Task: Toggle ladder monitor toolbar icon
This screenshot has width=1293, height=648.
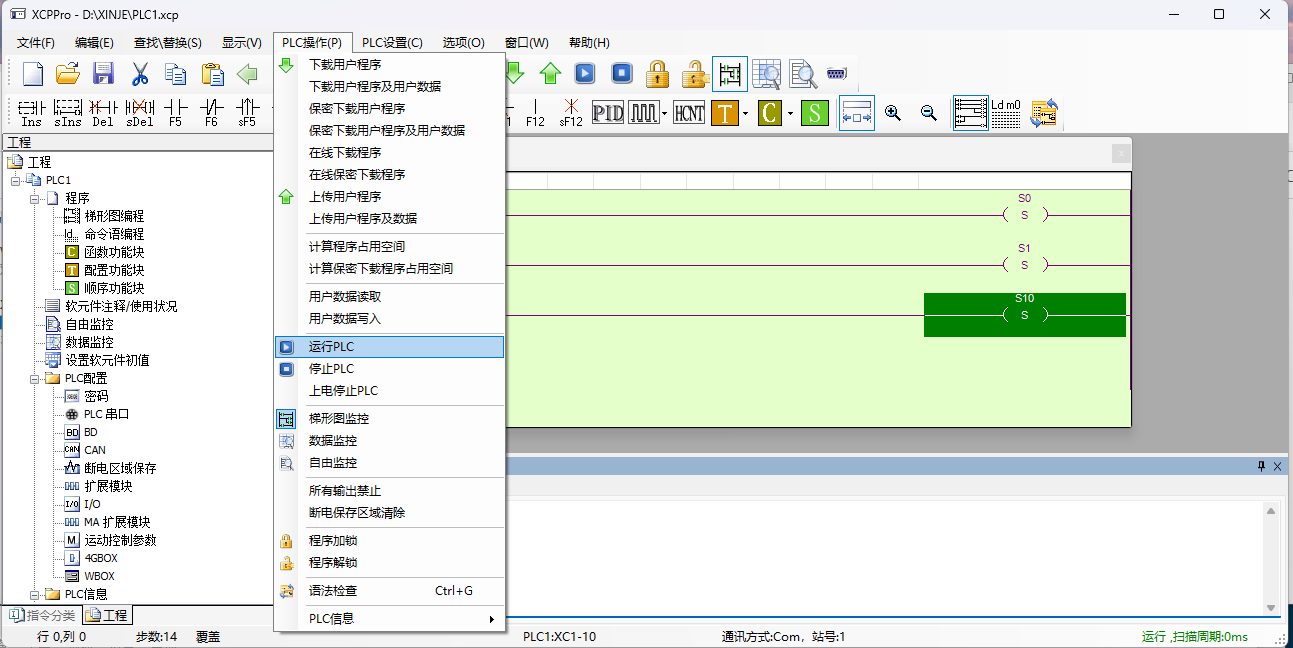Action: tap(730, 73)
